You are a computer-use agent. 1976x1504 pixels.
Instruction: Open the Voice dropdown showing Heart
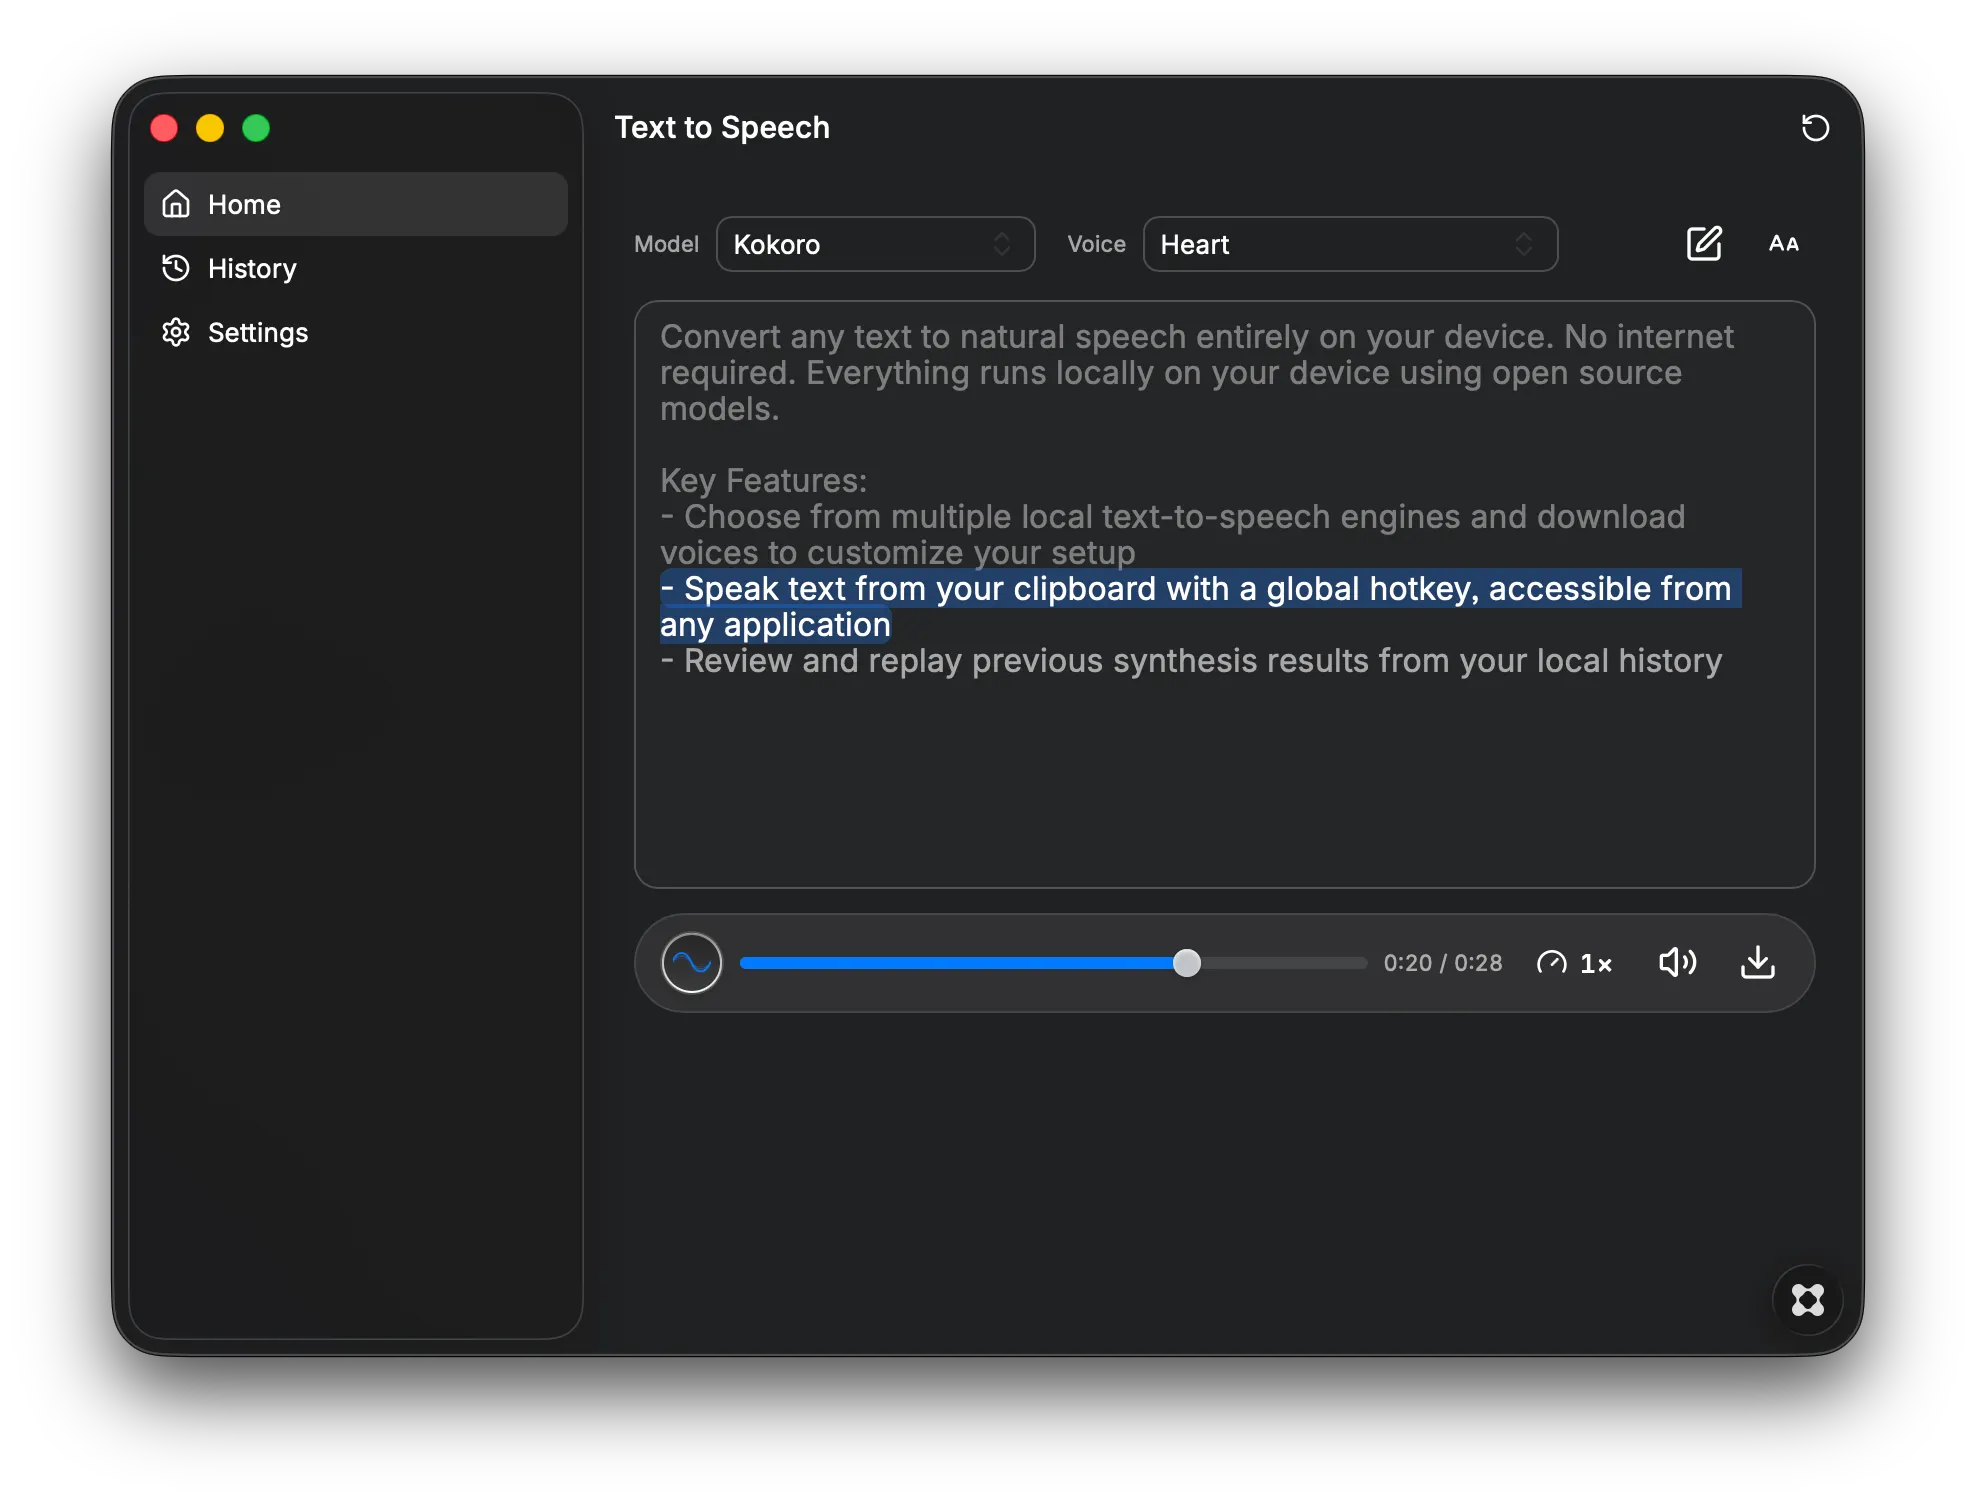pos(1350,244)
